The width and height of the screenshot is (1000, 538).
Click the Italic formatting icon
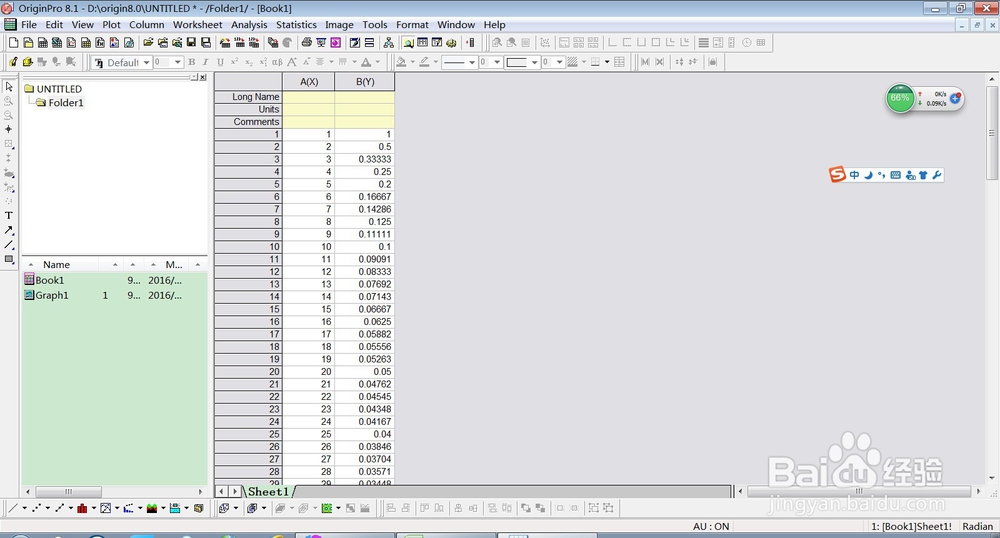pos(205,62)
